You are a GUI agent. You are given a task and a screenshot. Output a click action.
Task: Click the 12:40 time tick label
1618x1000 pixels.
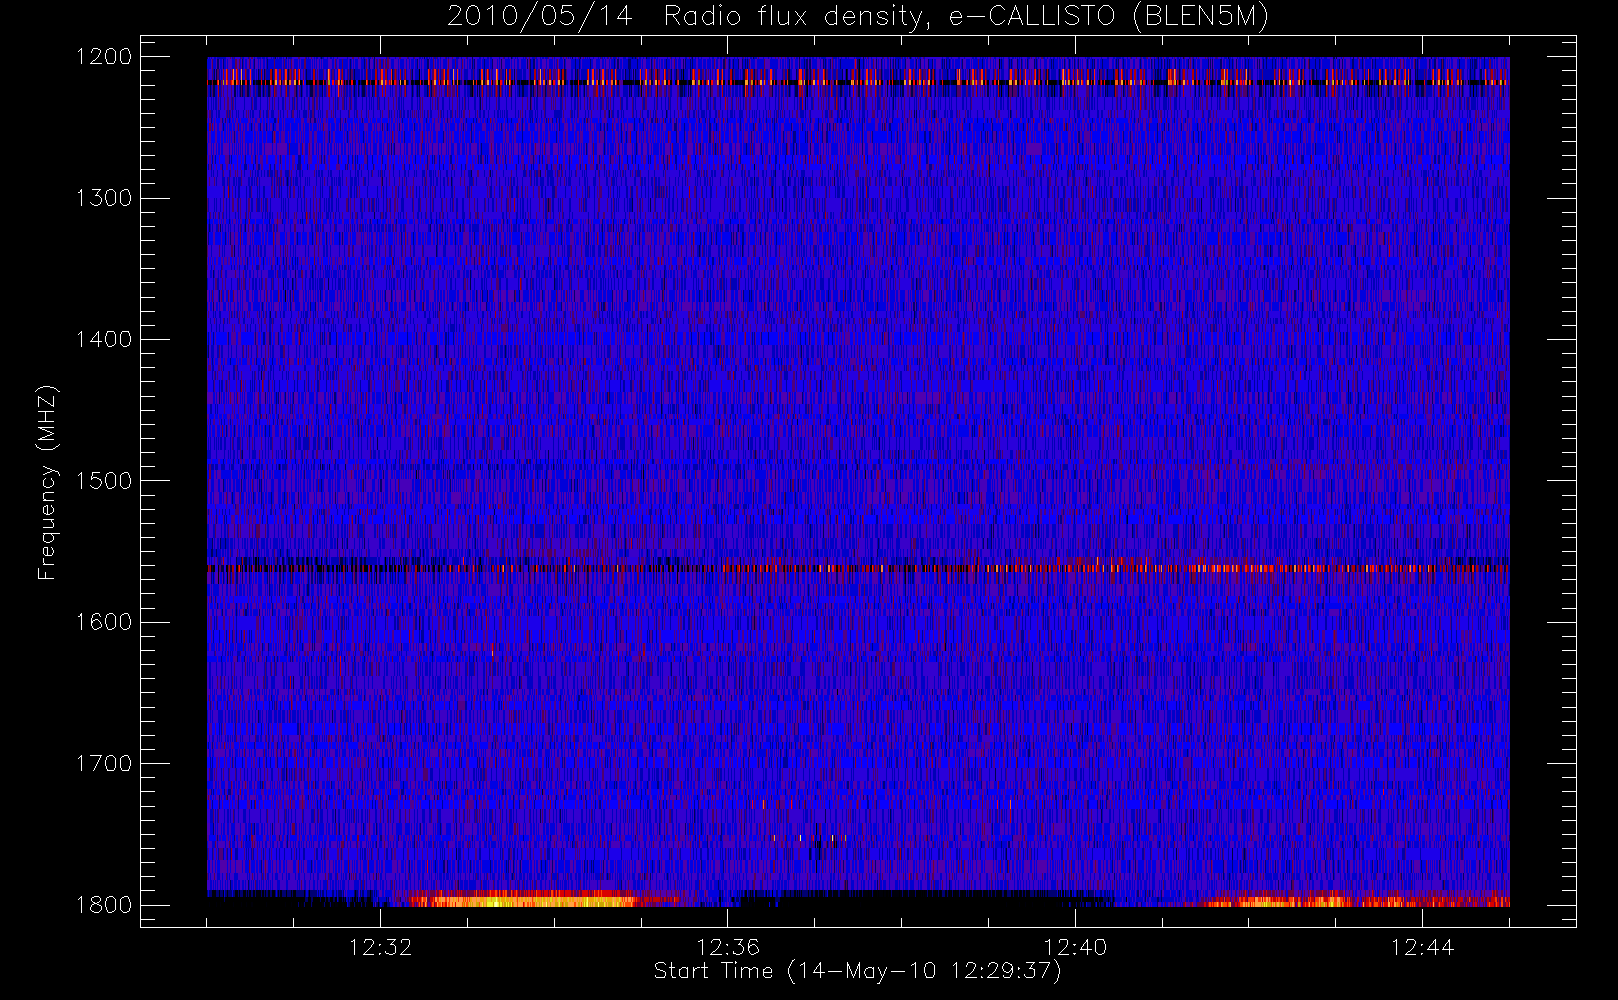(1075, 946)
